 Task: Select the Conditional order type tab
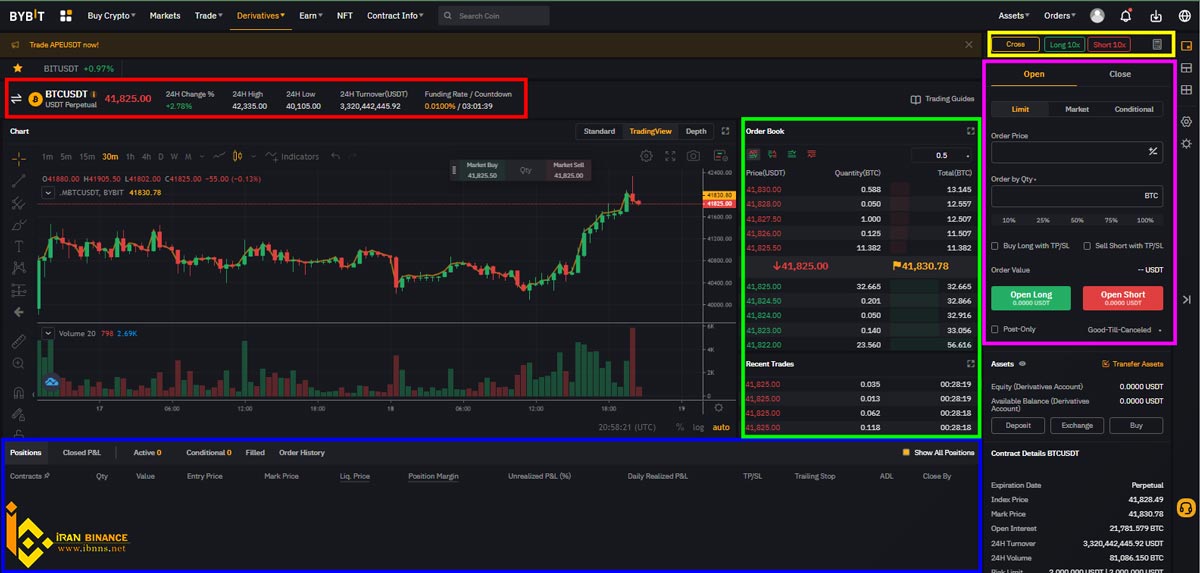(x=1134, y=109)
